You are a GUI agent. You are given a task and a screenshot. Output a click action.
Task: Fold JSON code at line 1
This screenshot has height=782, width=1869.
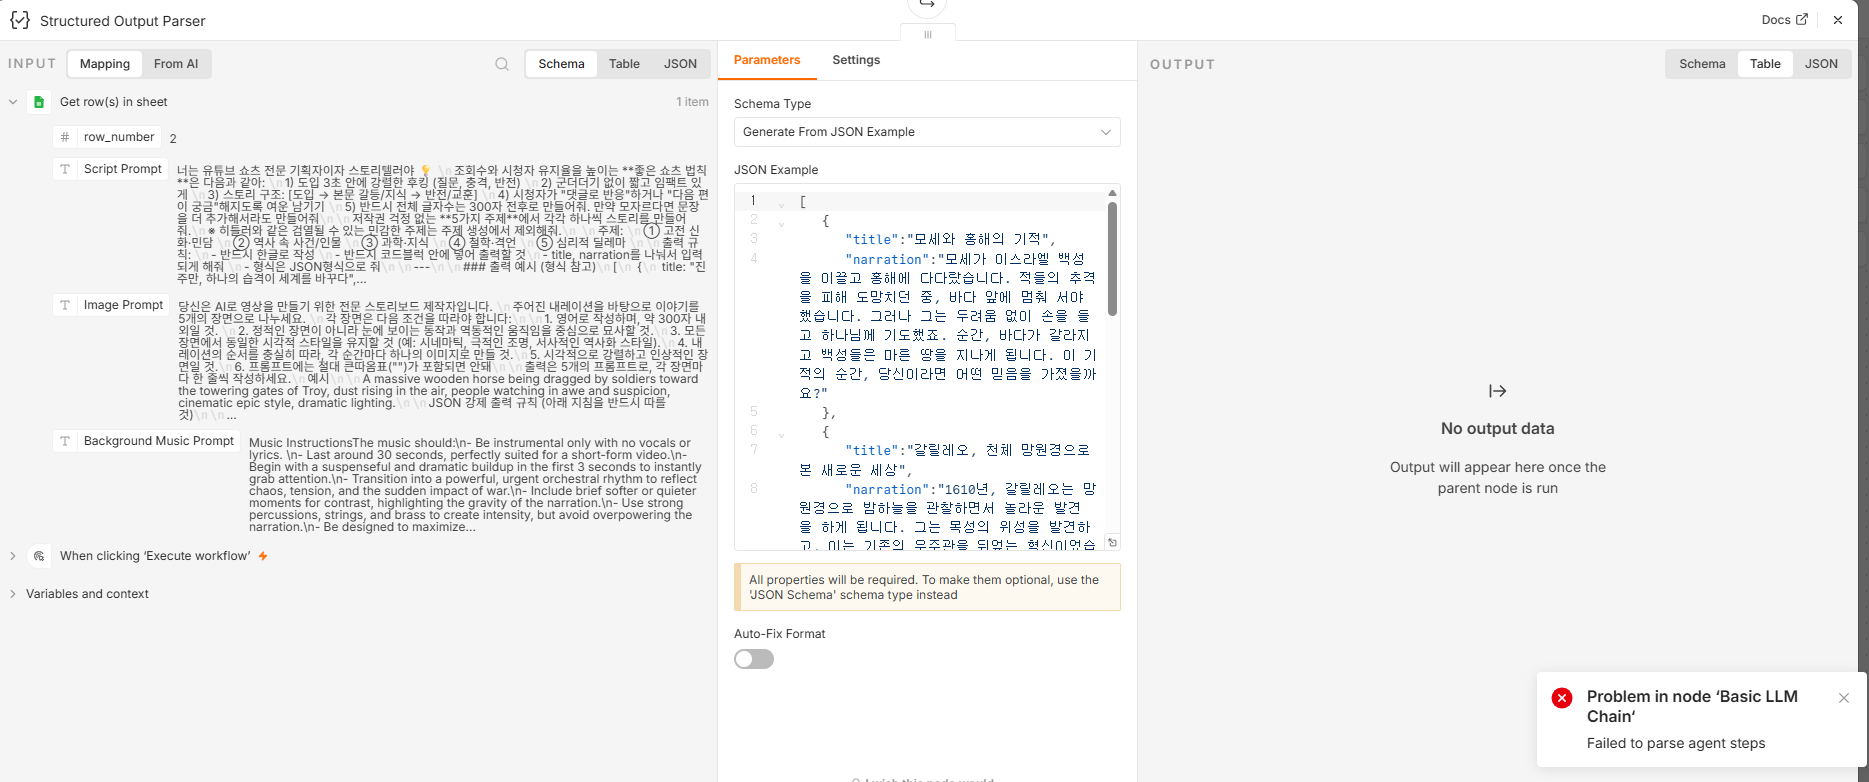tap(782, 203)
